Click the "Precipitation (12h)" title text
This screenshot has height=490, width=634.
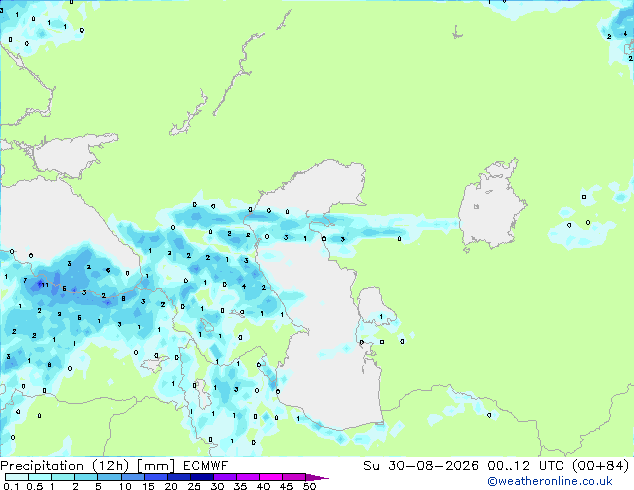[65, 466]
